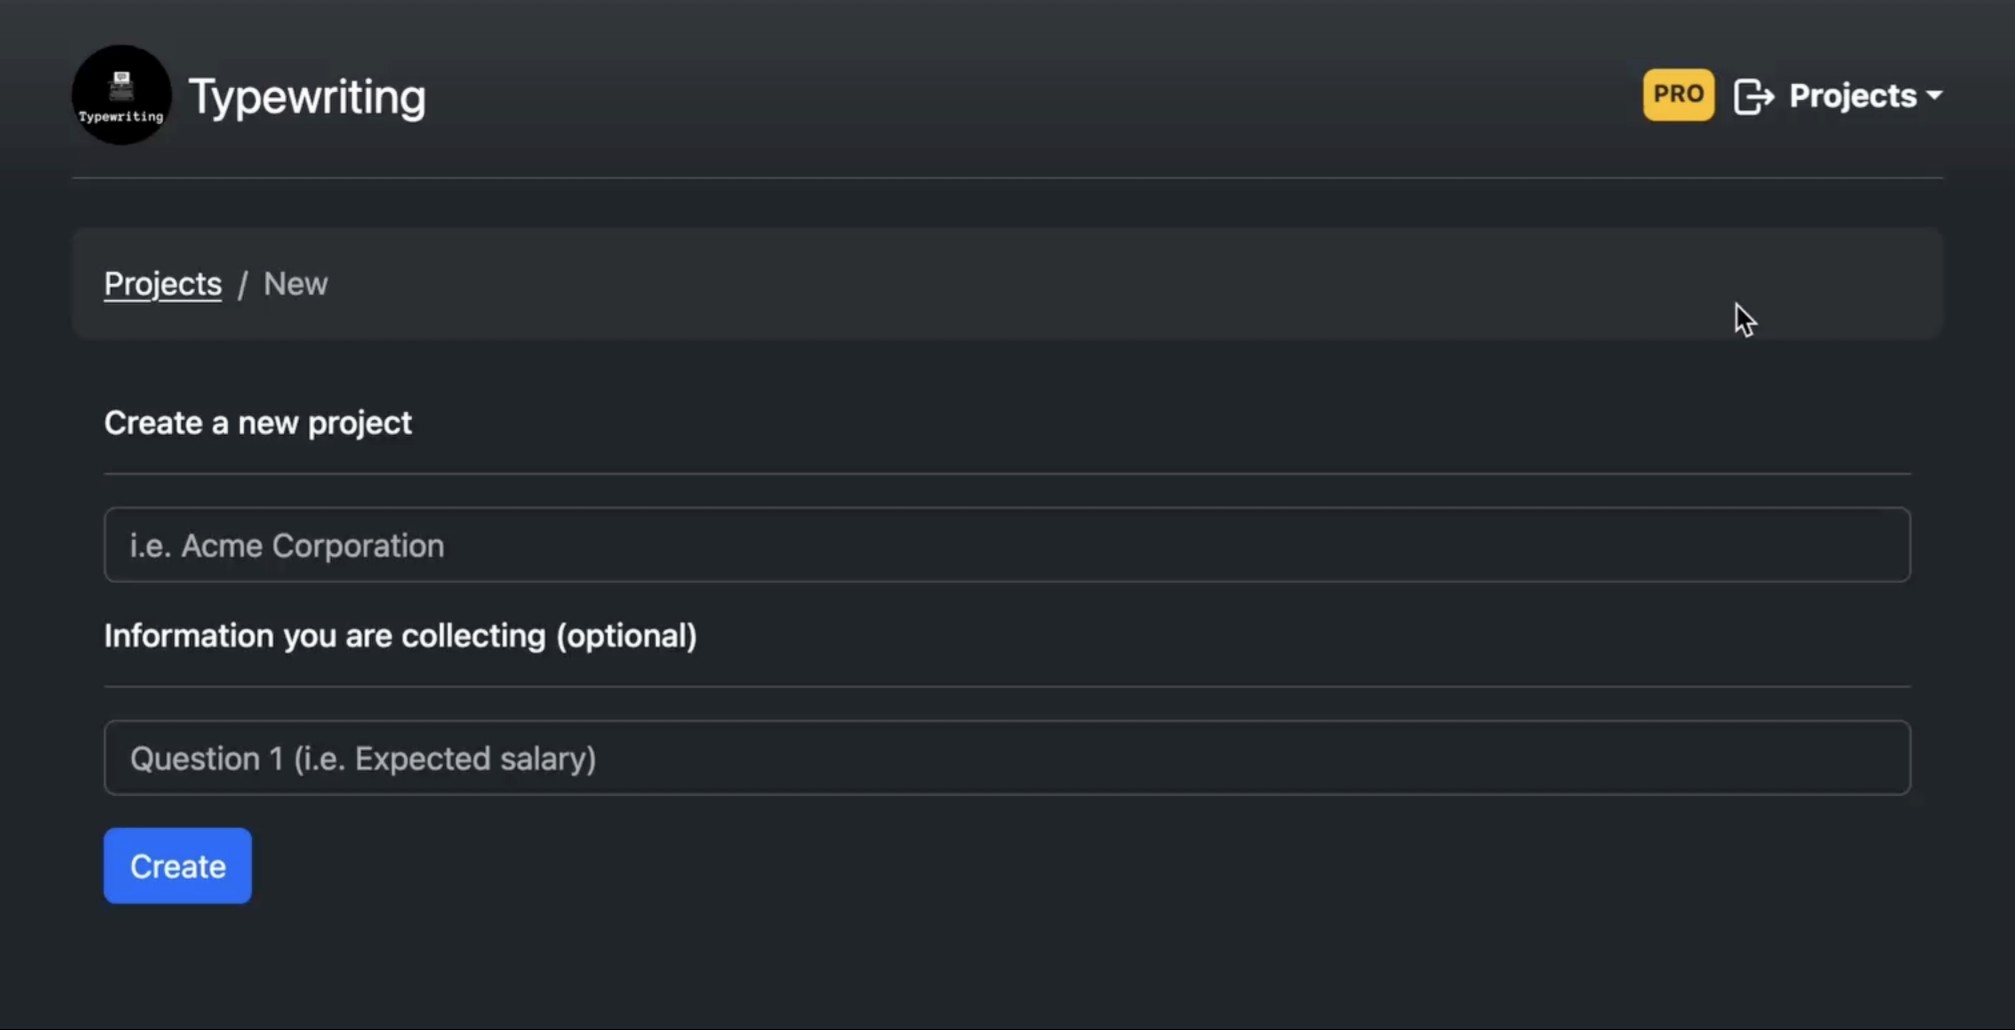This screenshot has width=2015, height=1030.
Task: Open the Projects dropdown menu
Action: pyautogui.click(x=1855, y=95)
